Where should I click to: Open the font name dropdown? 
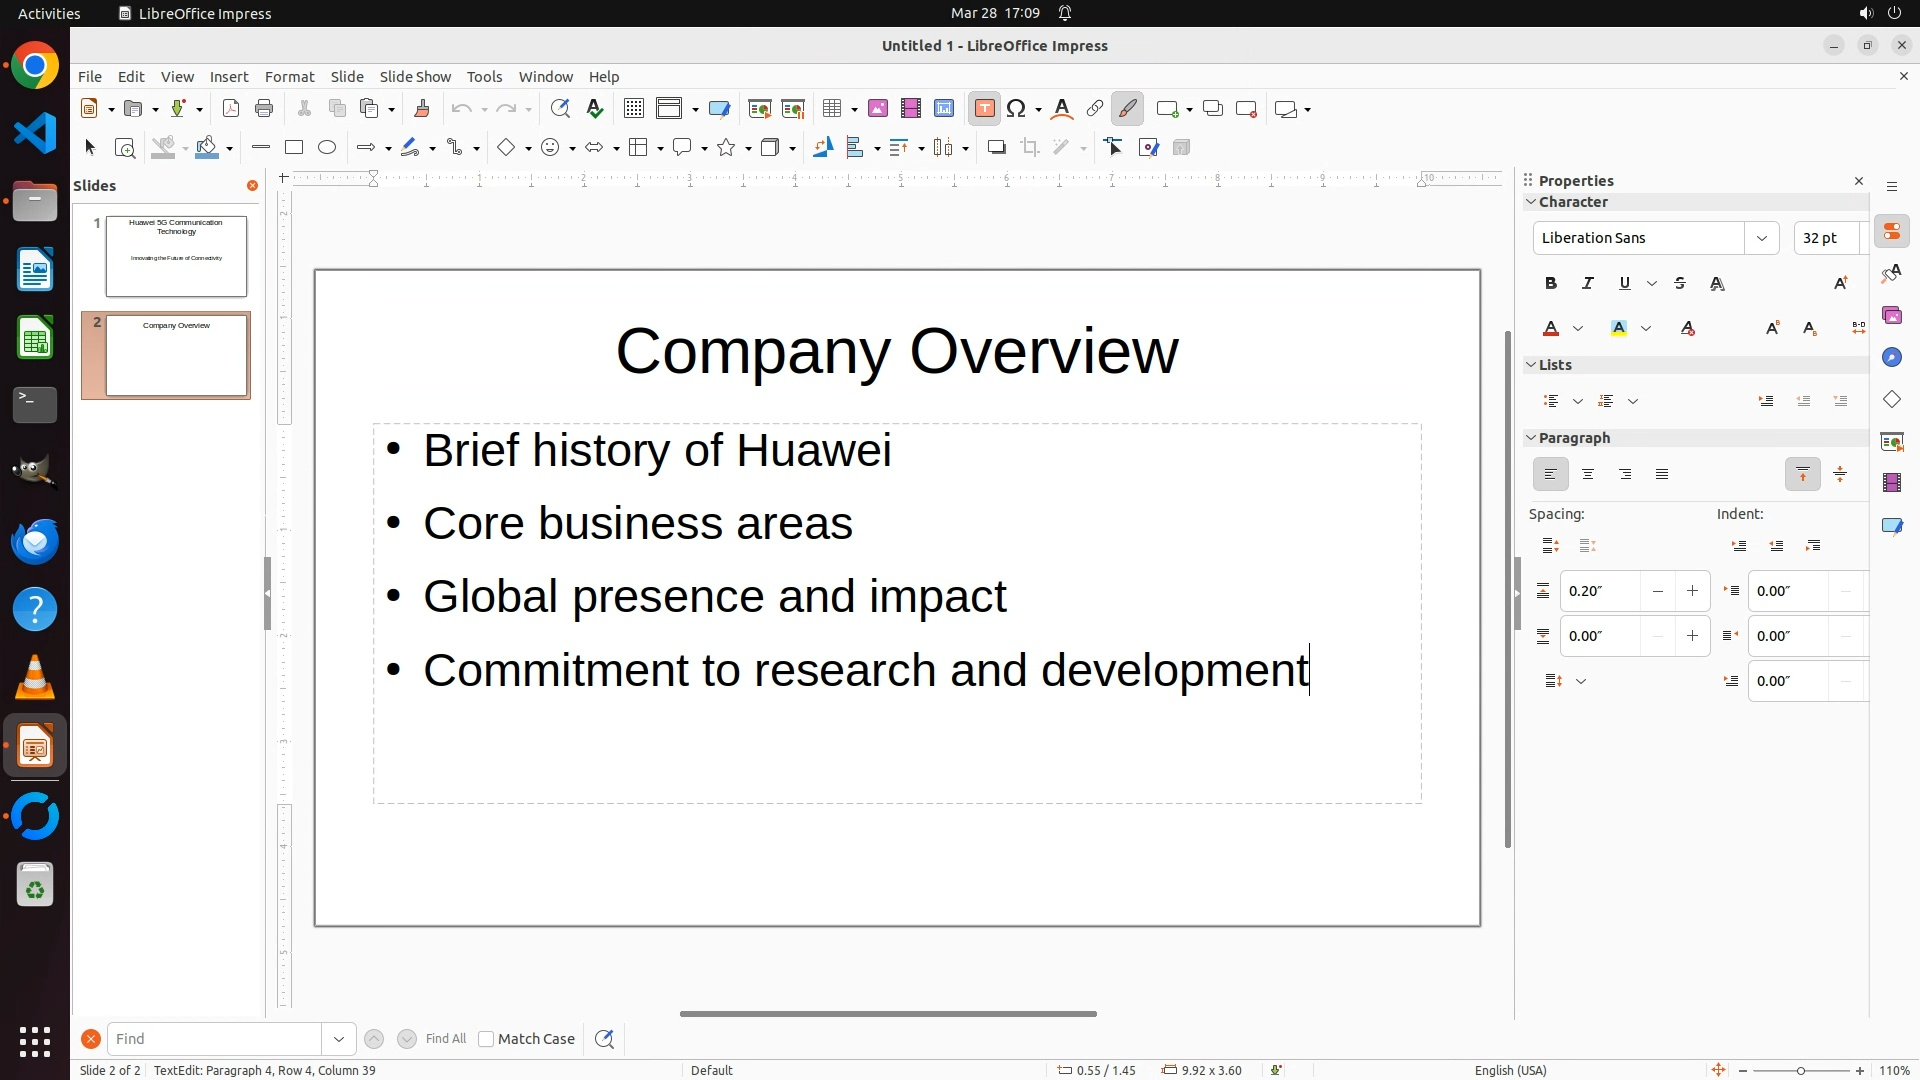[x=1761, y=238]
